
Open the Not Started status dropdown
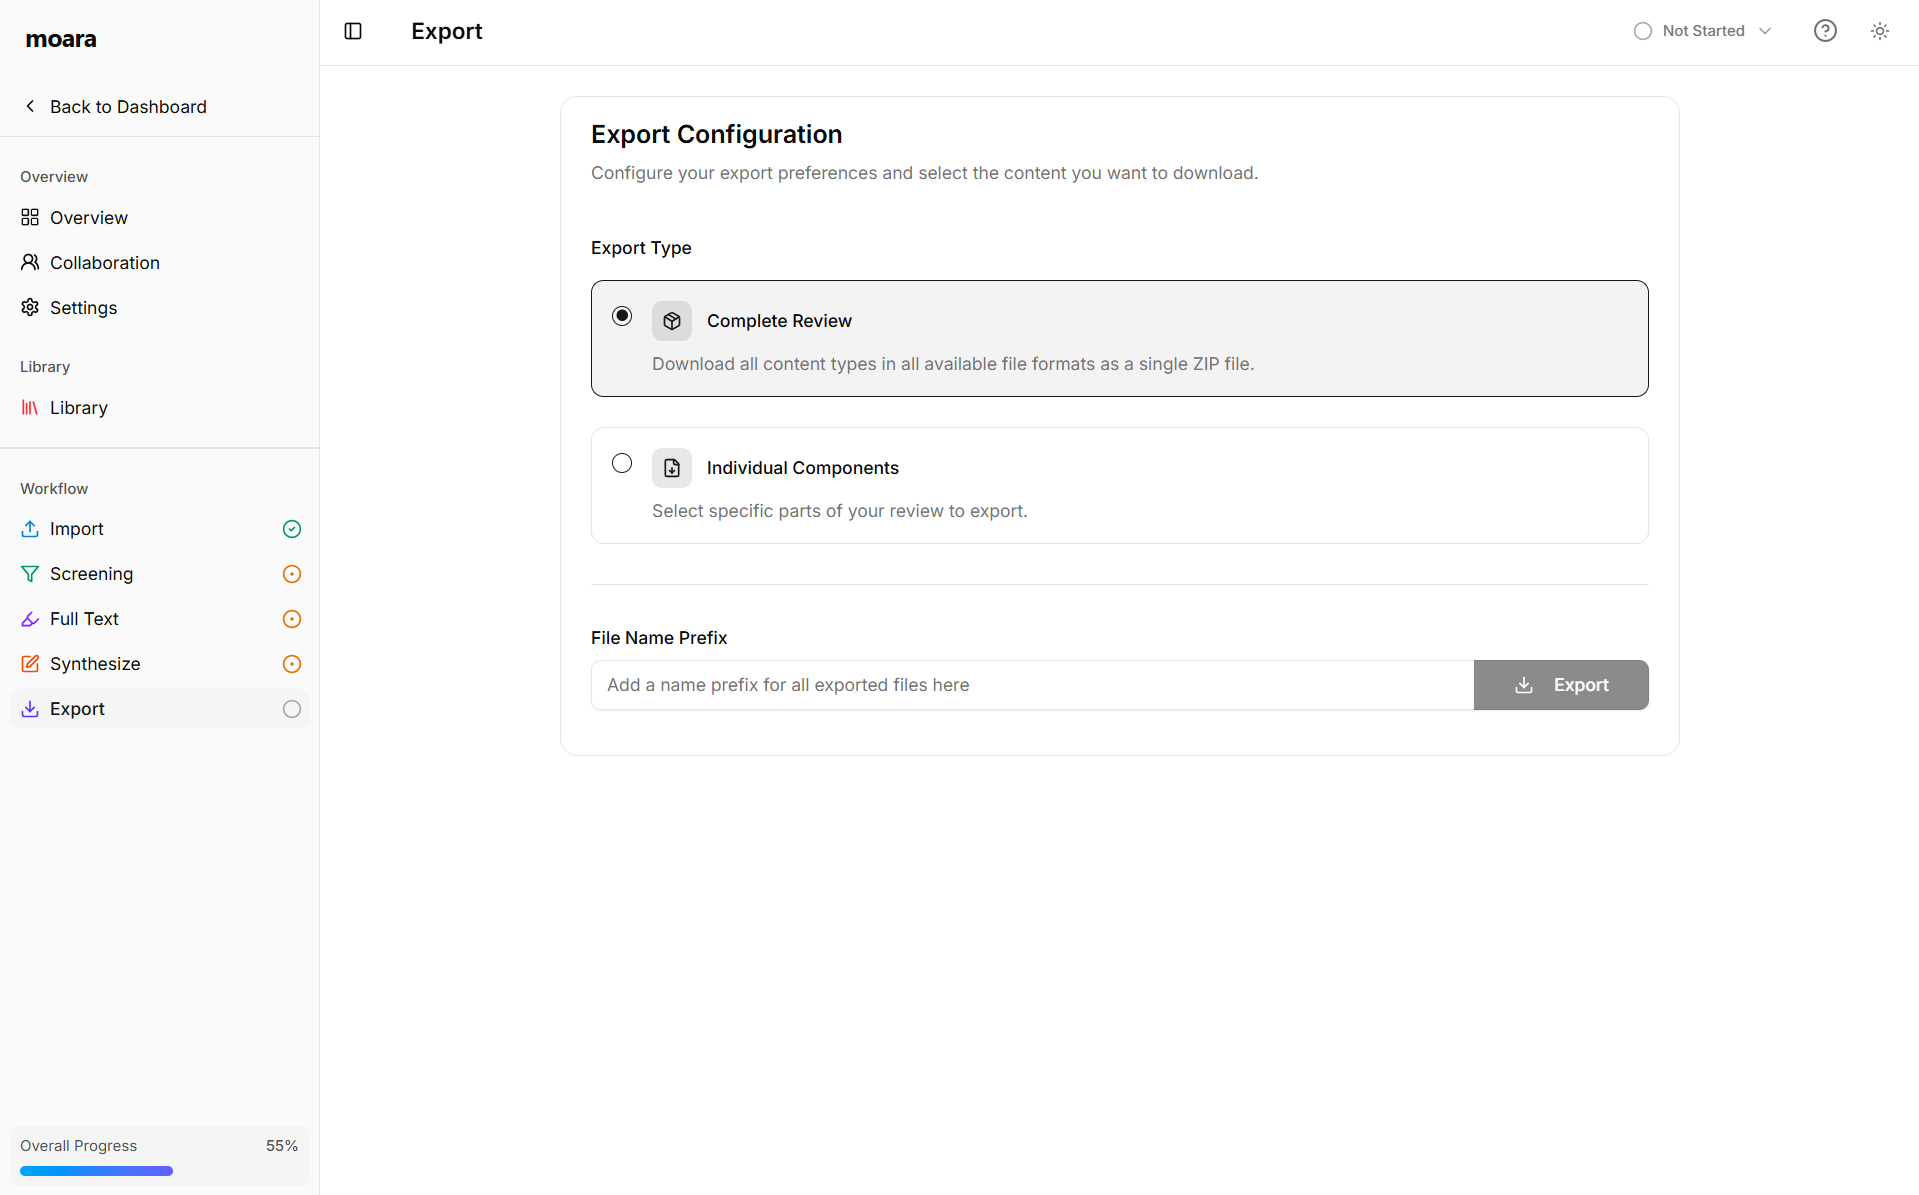point(1703,30)
